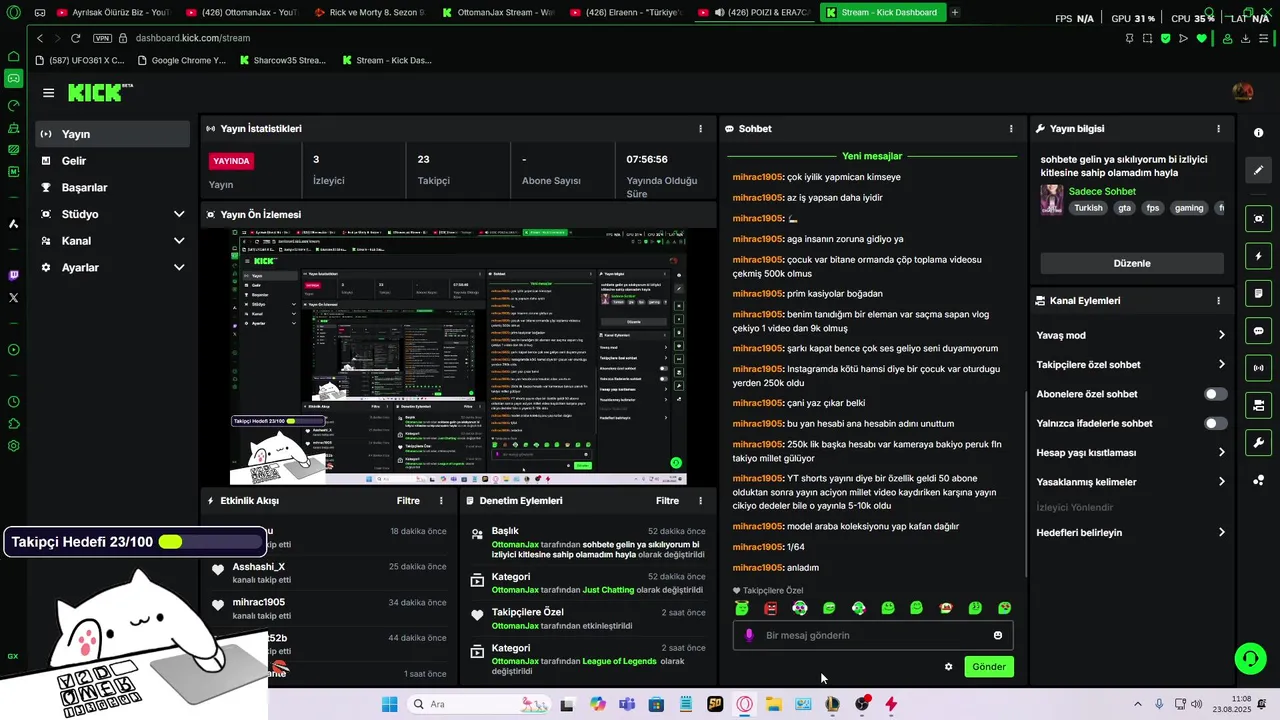The height and width of the screenshot is (720, 1280).
Task: Open Yayın bilgisi three-dot options
Action: click(1218, 129)
